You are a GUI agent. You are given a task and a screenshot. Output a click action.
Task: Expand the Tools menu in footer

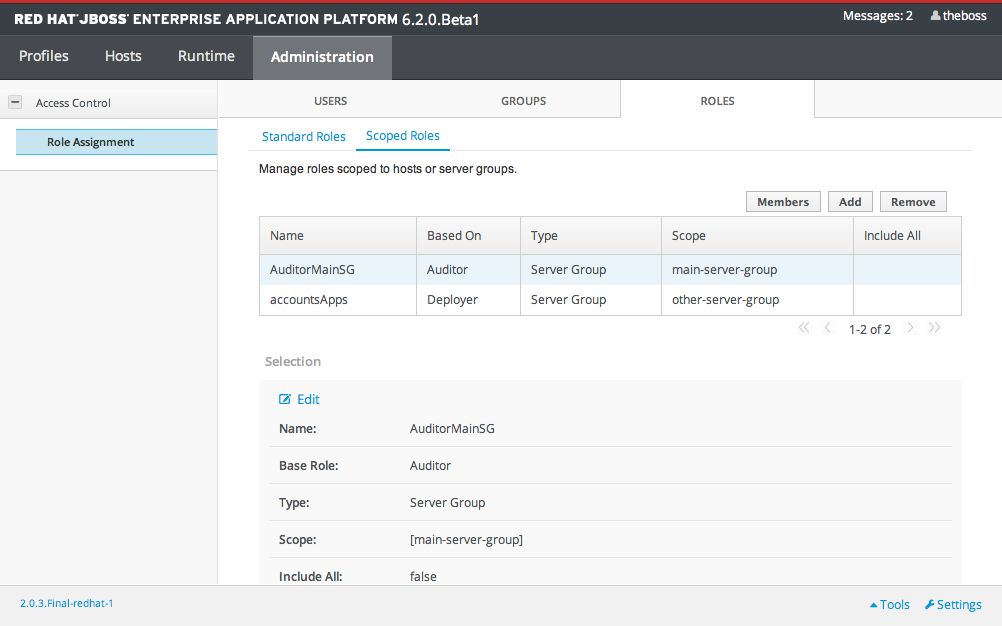point(889,605)
